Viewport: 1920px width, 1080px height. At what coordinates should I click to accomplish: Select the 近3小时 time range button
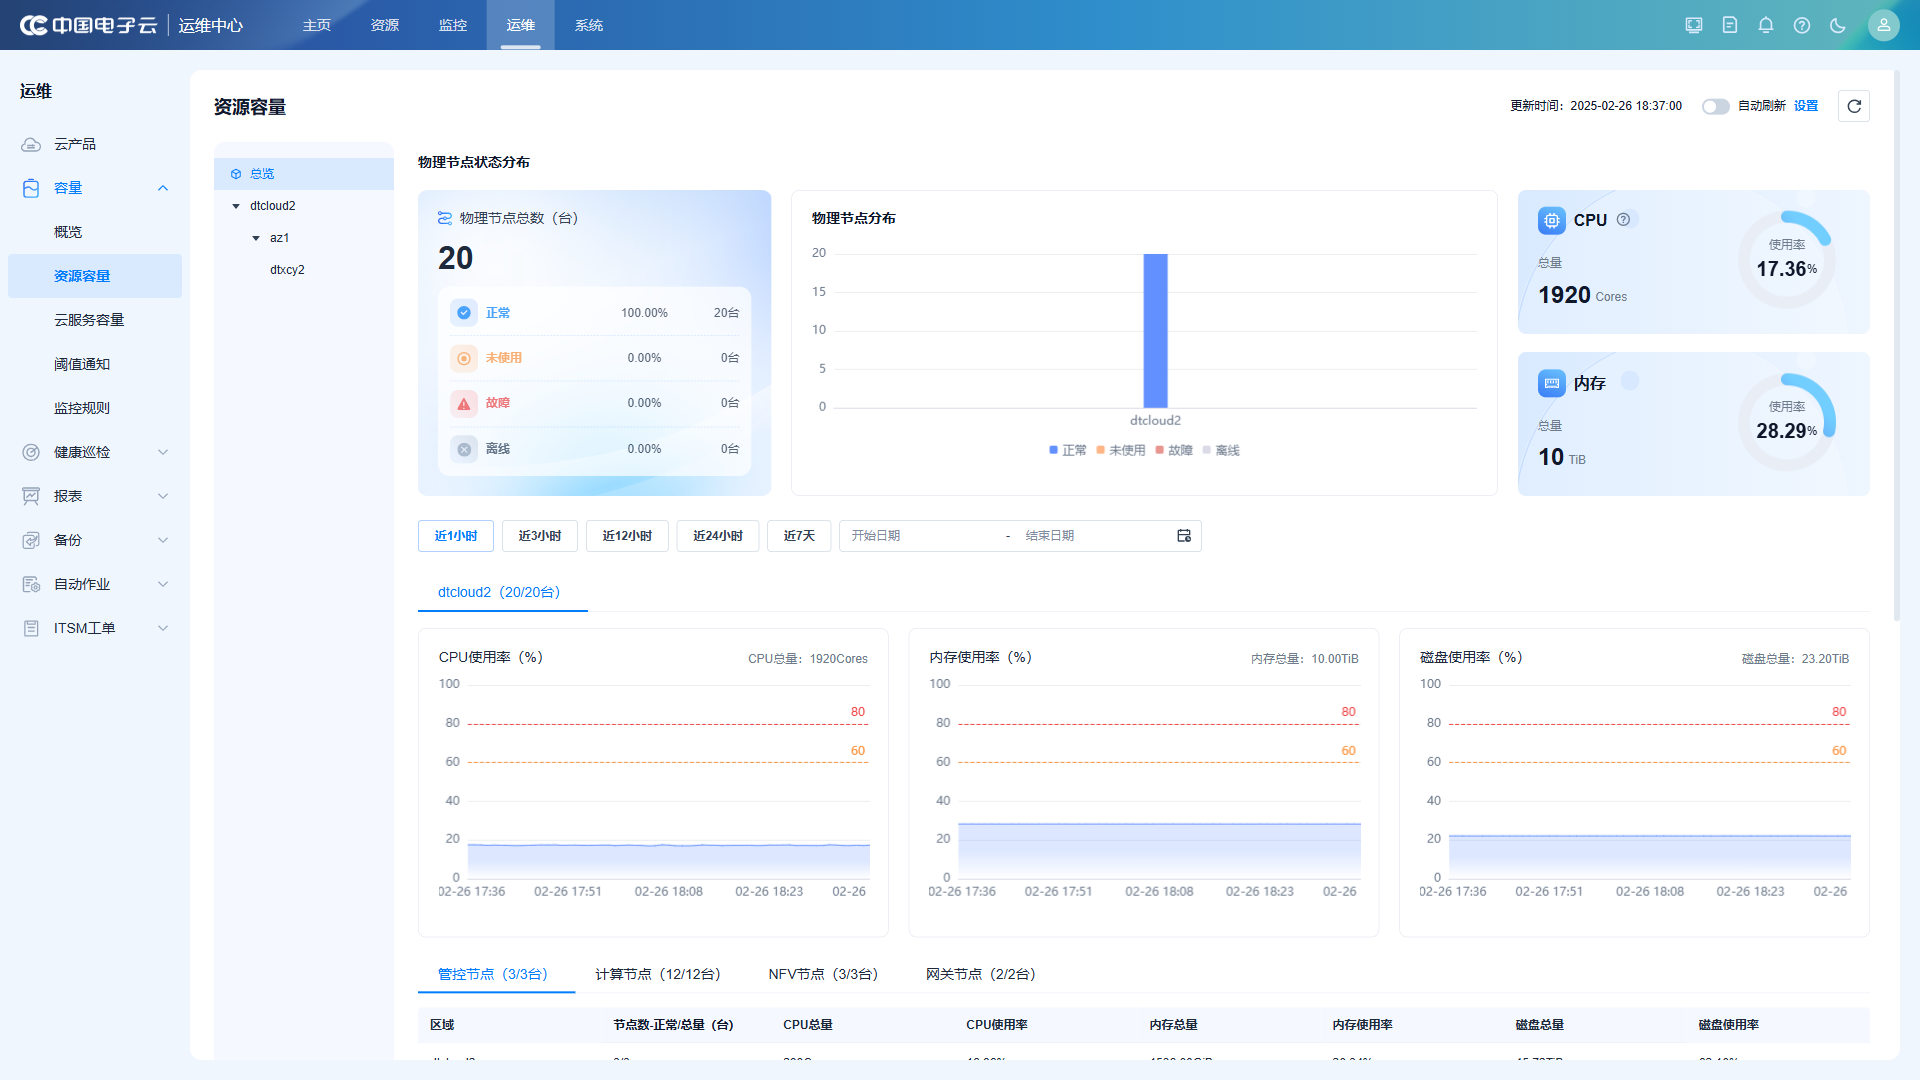pyautogui.click(x=540, y=536)
